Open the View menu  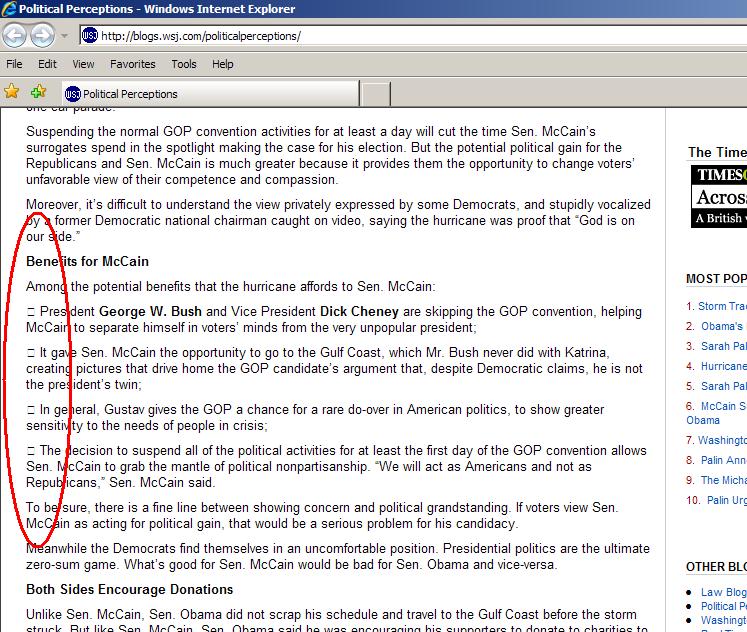click(83, 64)
